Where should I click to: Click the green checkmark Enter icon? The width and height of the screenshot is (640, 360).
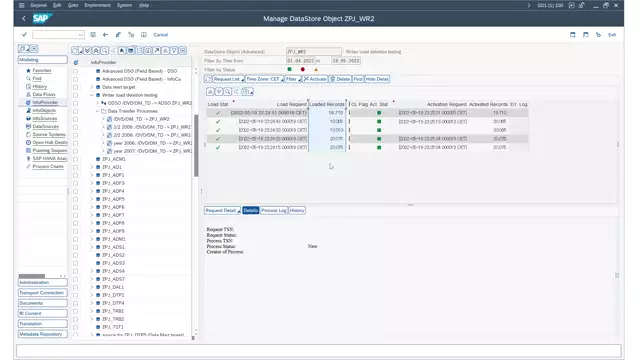pos(24,35)
